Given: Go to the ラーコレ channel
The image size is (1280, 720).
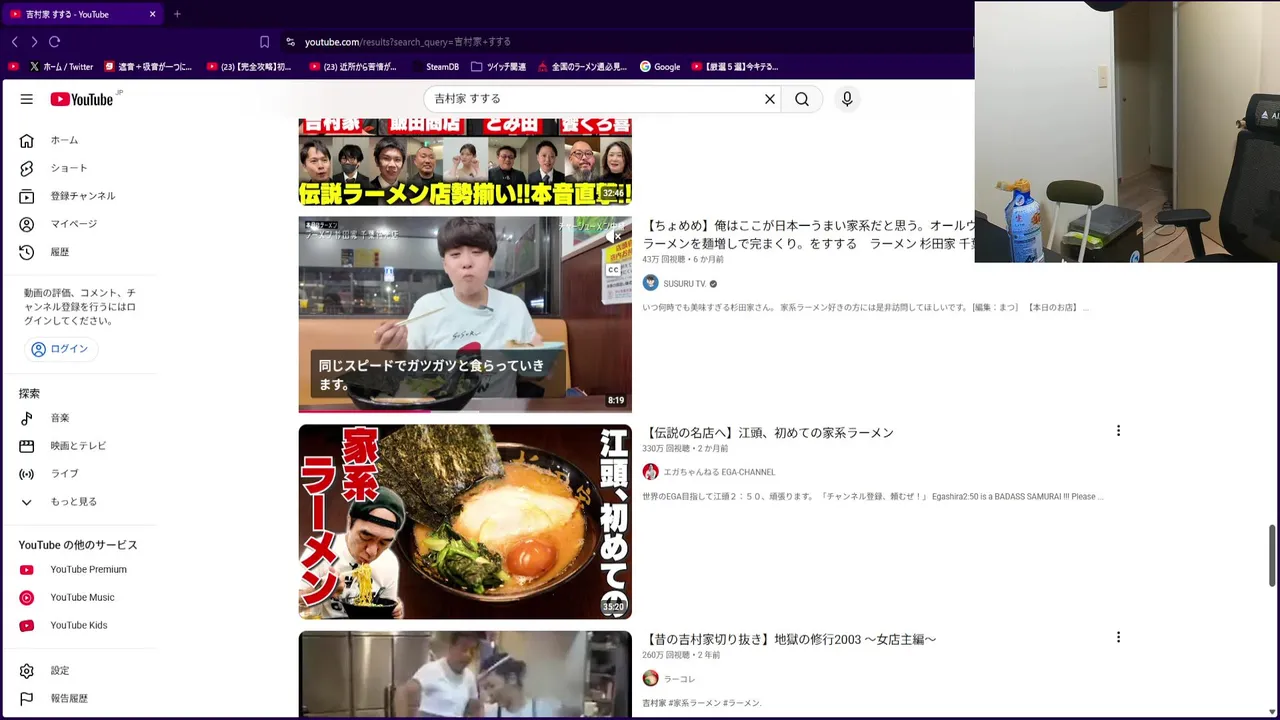Looking at the screenshot, I should (679, 679).
